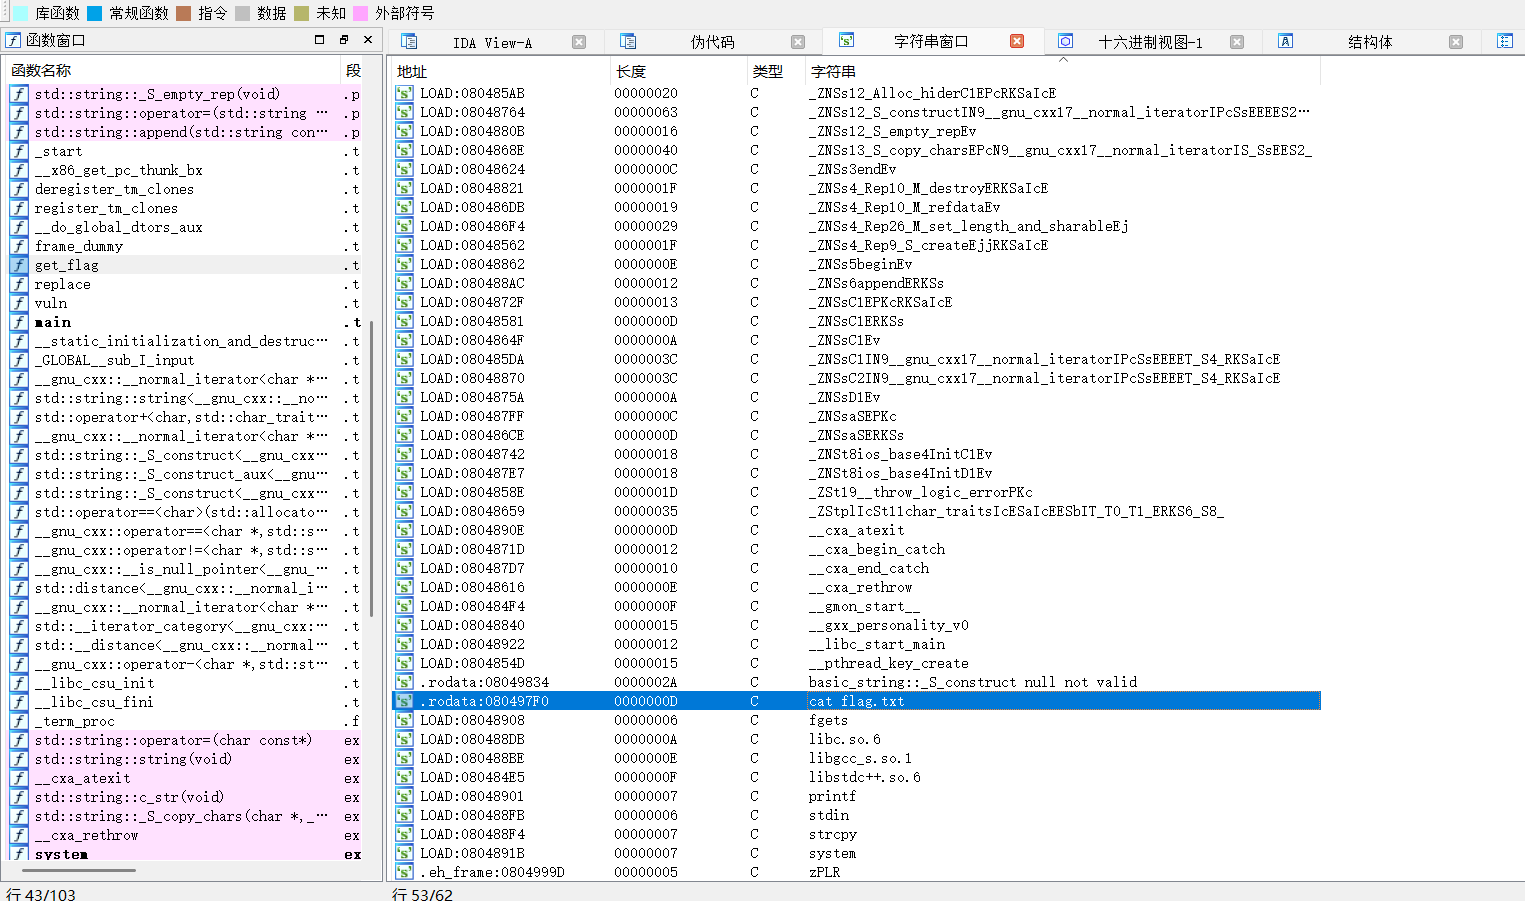Float the 函数窗口 panel
Screen dimensions: 1525x901
[344, 40]
